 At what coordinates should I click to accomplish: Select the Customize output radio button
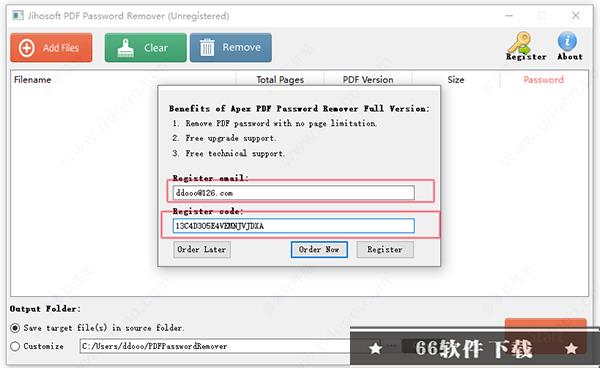pos(15,346)
